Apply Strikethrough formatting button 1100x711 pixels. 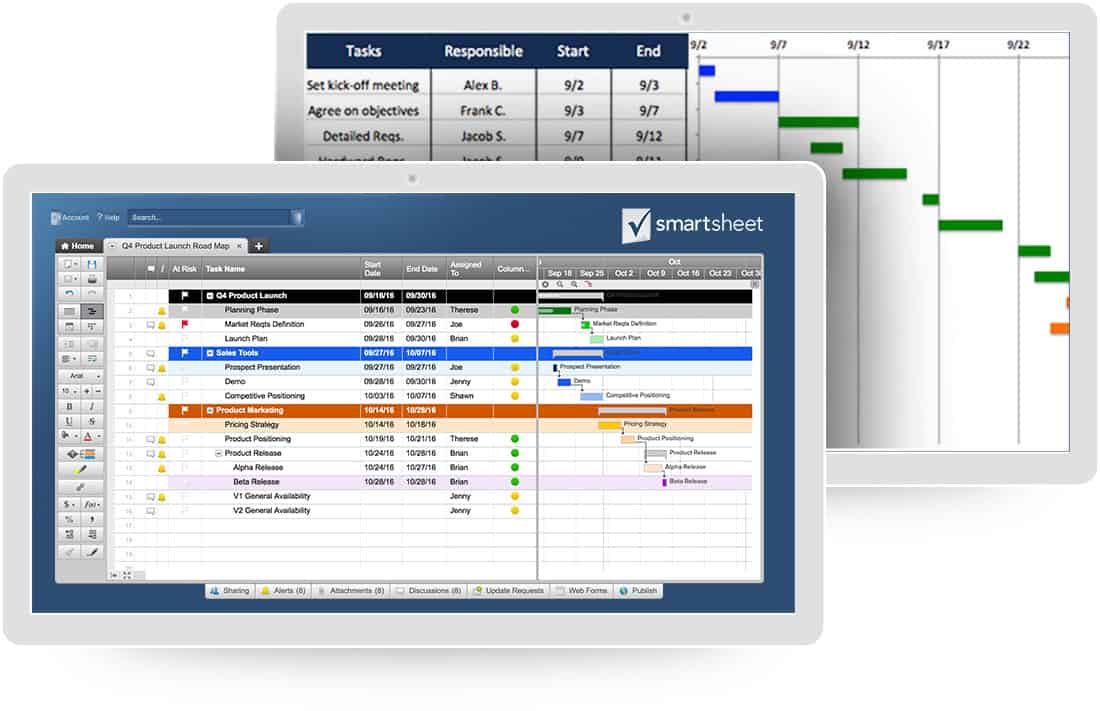(x=92, y=420)
